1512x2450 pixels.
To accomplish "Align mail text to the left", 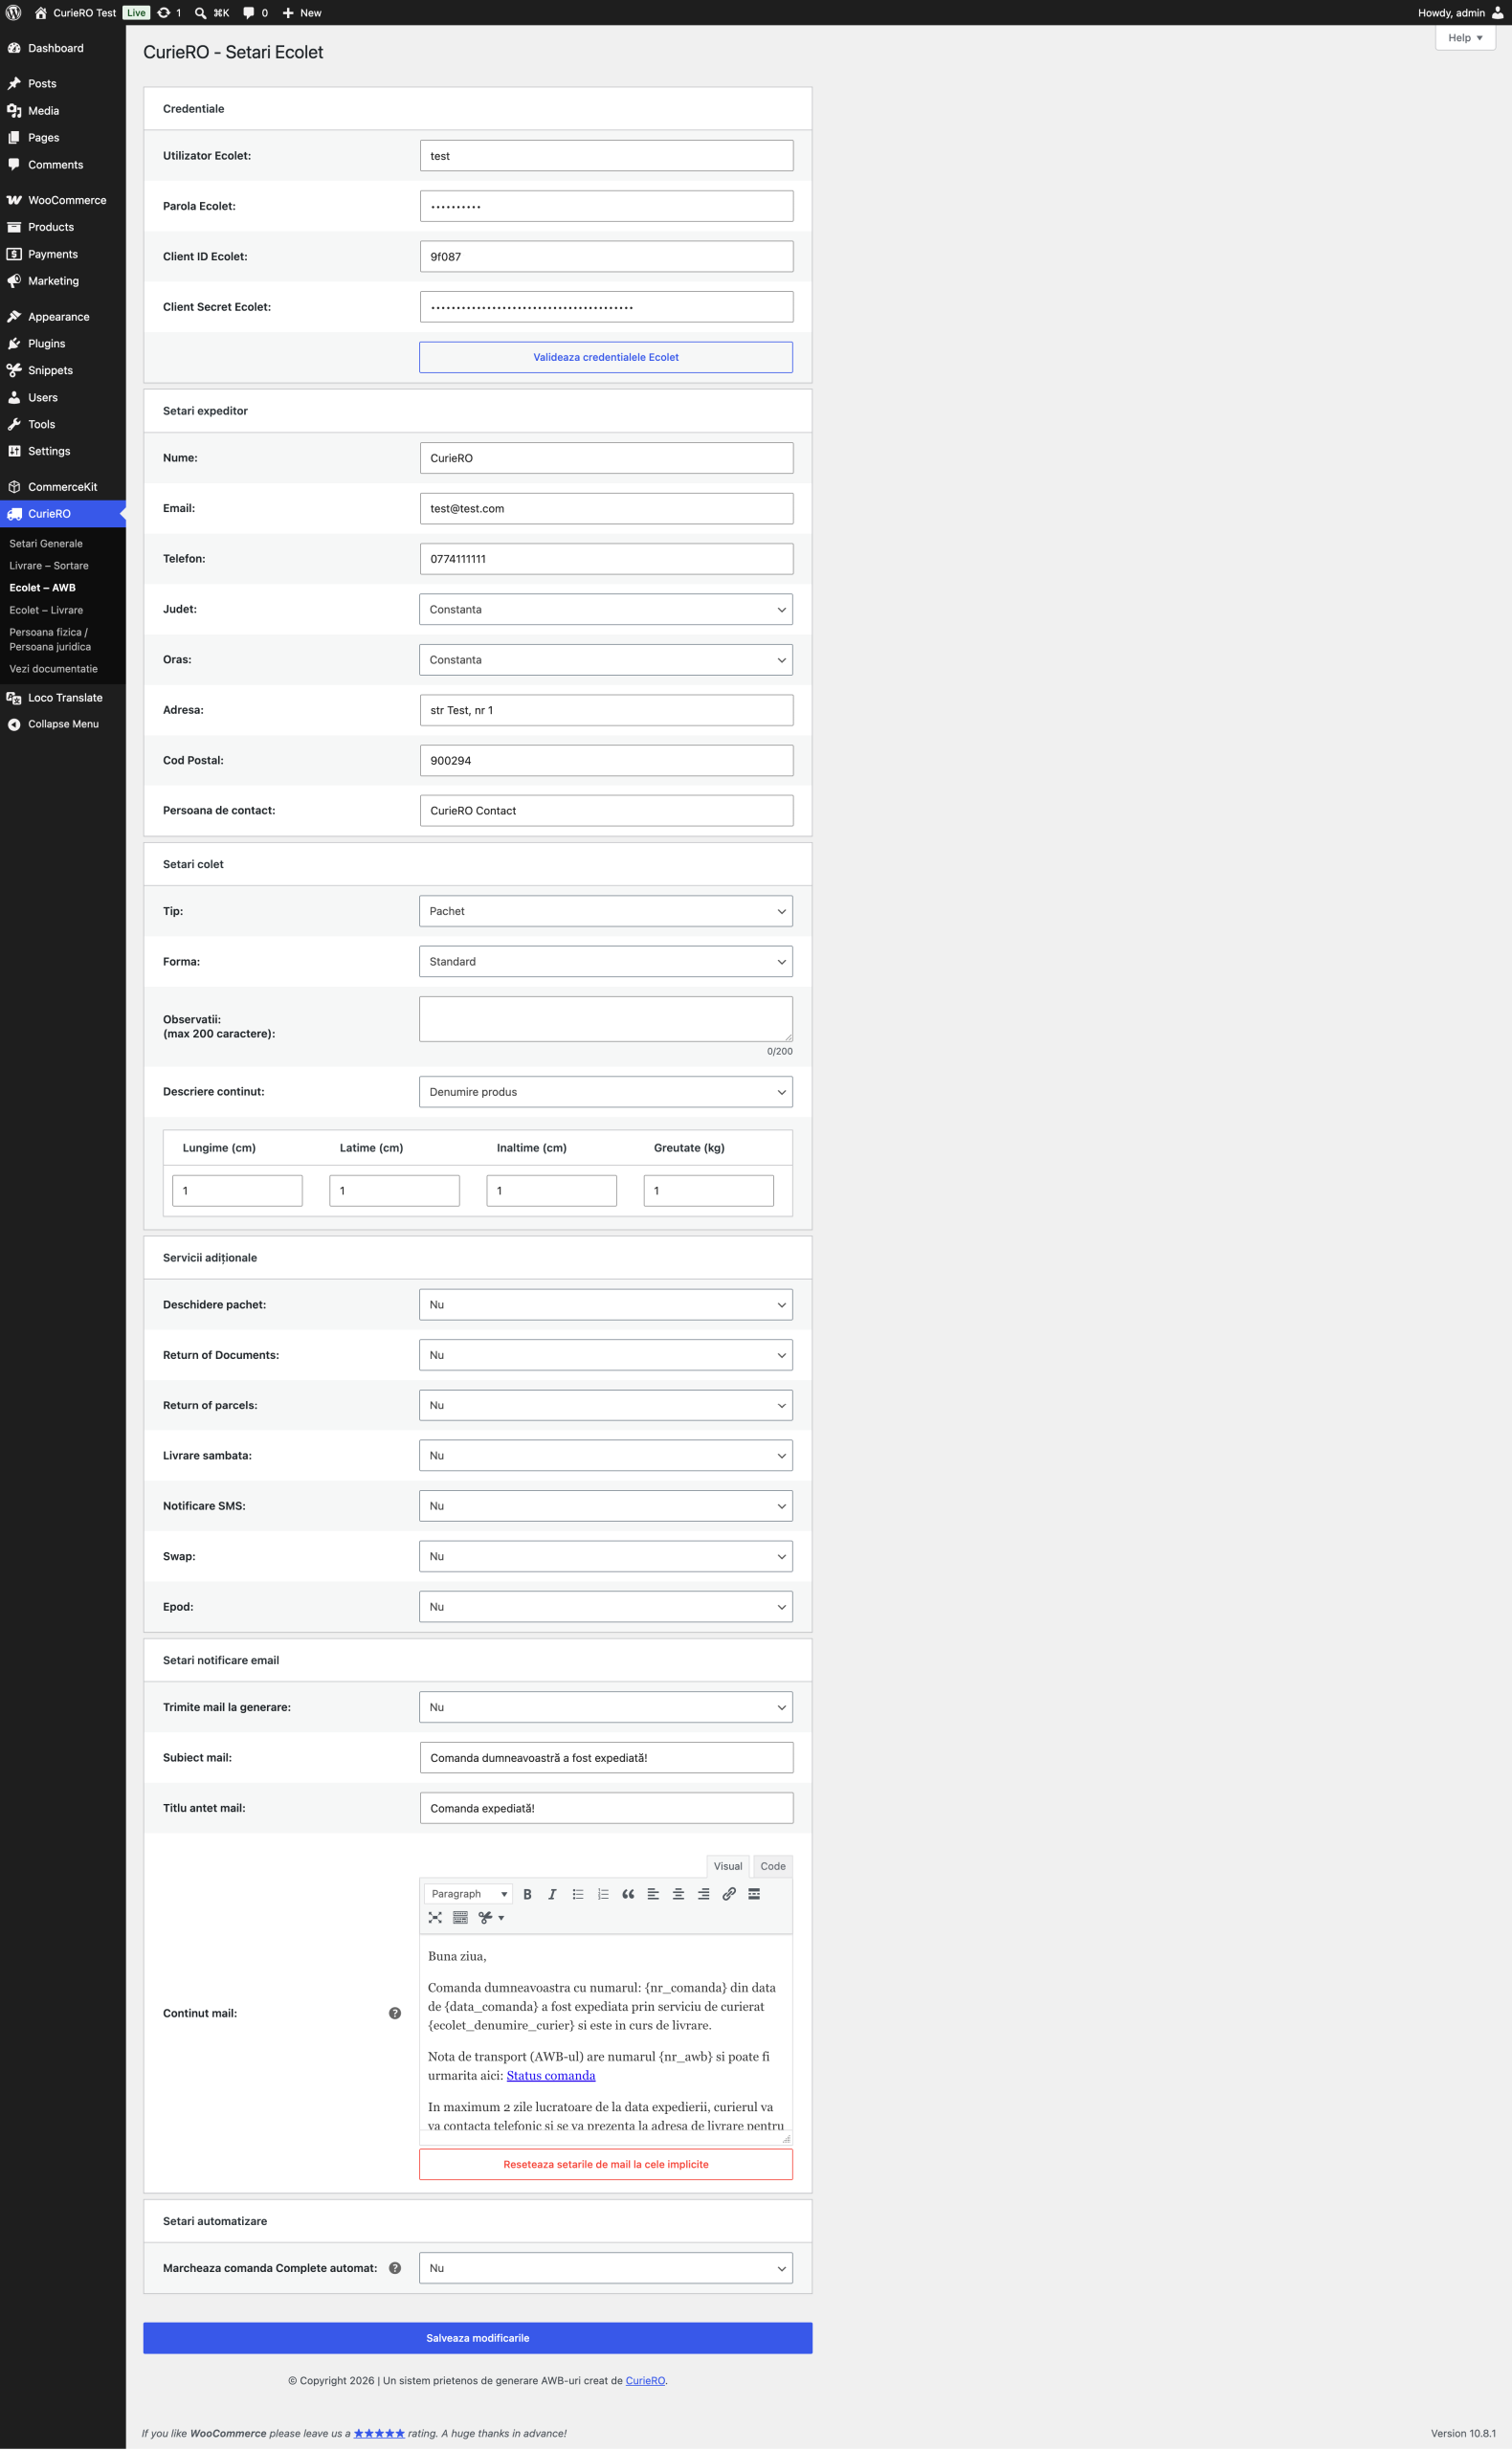I will [x=653, y=1894].
